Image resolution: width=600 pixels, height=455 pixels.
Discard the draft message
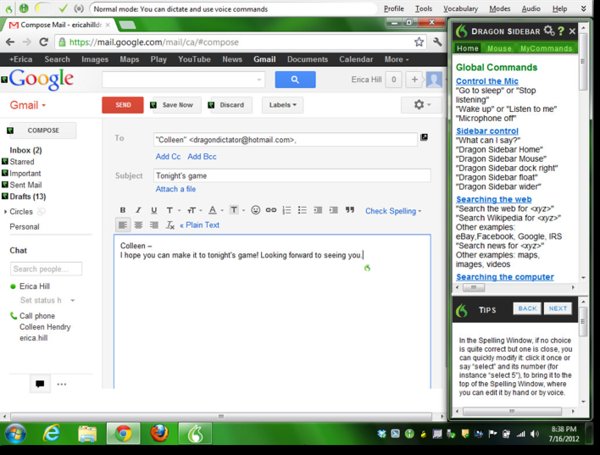(x=231, y=105)
